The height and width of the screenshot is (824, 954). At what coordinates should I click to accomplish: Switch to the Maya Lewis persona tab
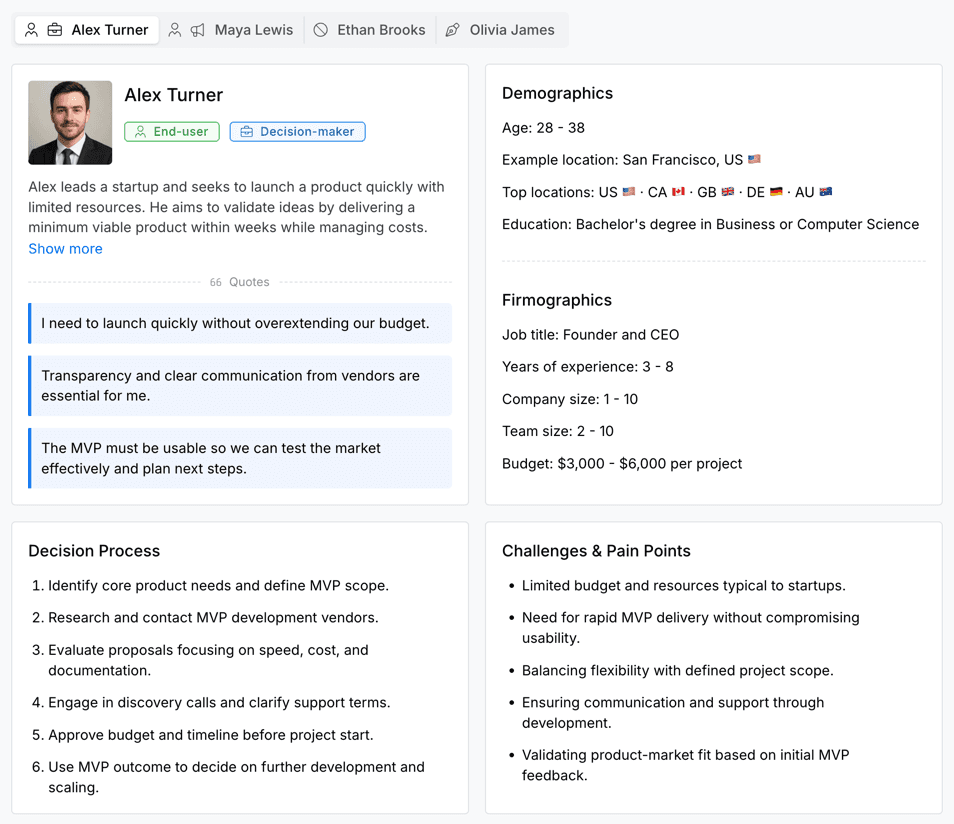[254, 30]
